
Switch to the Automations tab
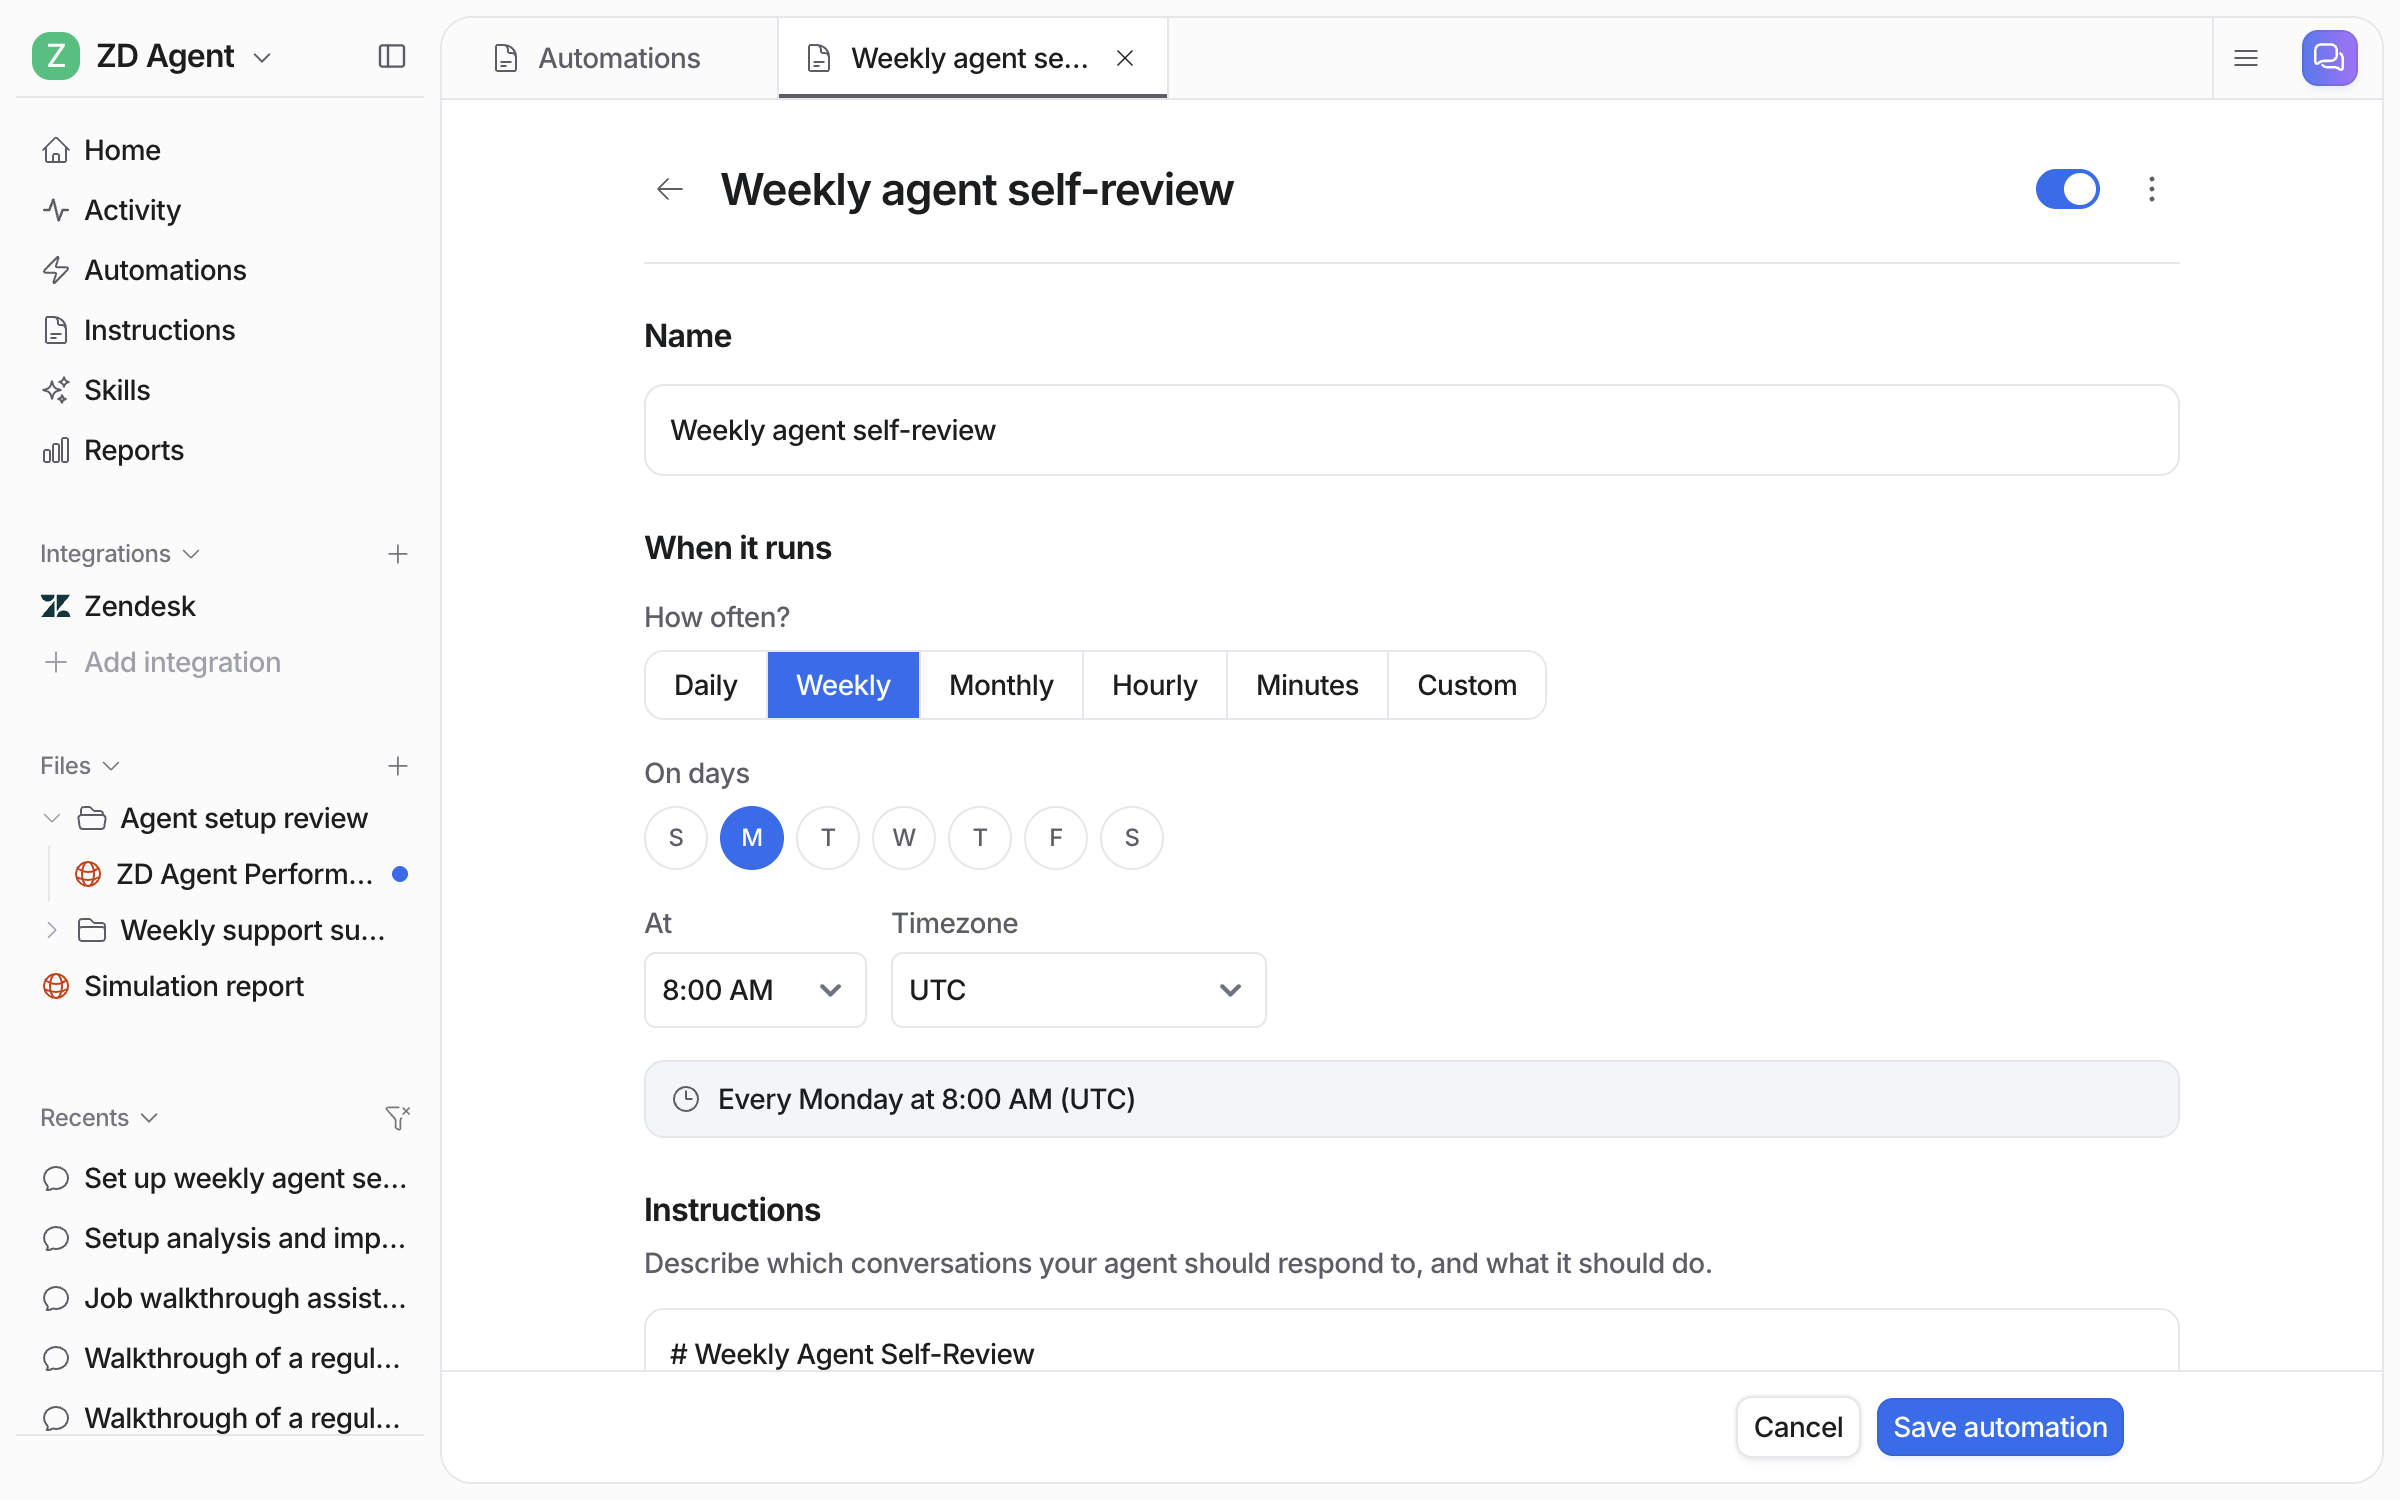(x=609, y=59)
